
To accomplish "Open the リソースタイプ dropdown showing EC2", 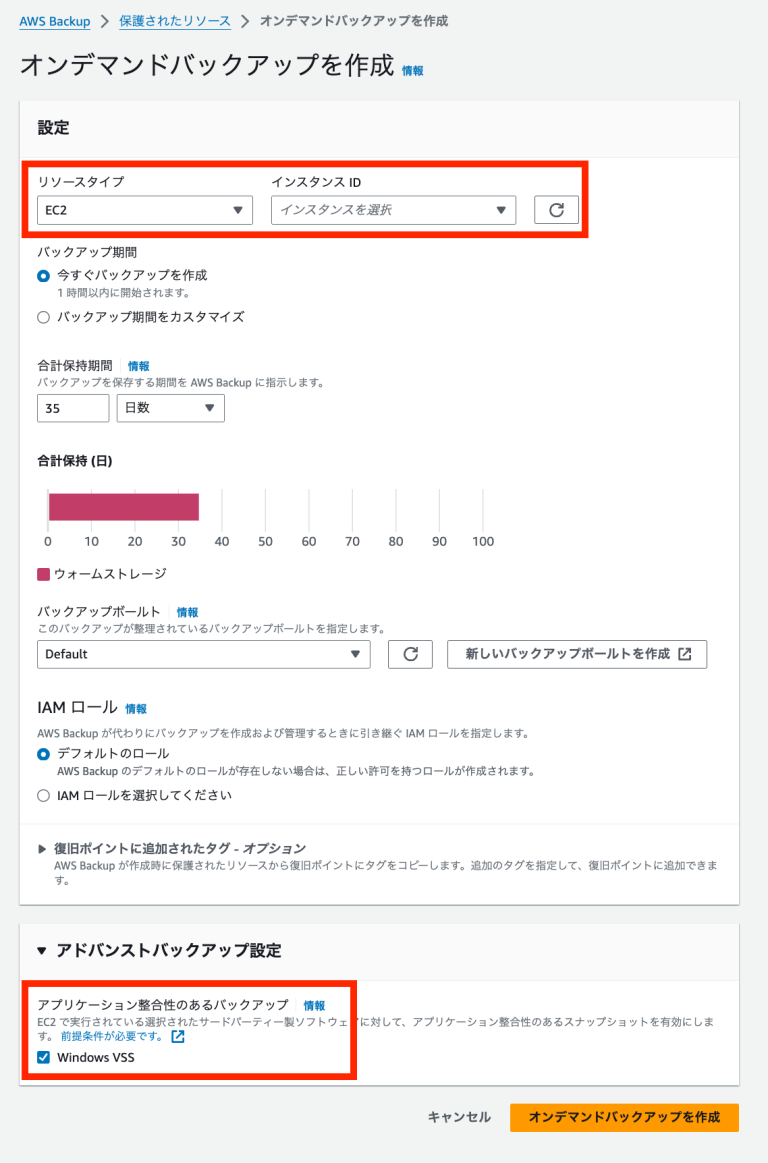I will pos(144,210).
